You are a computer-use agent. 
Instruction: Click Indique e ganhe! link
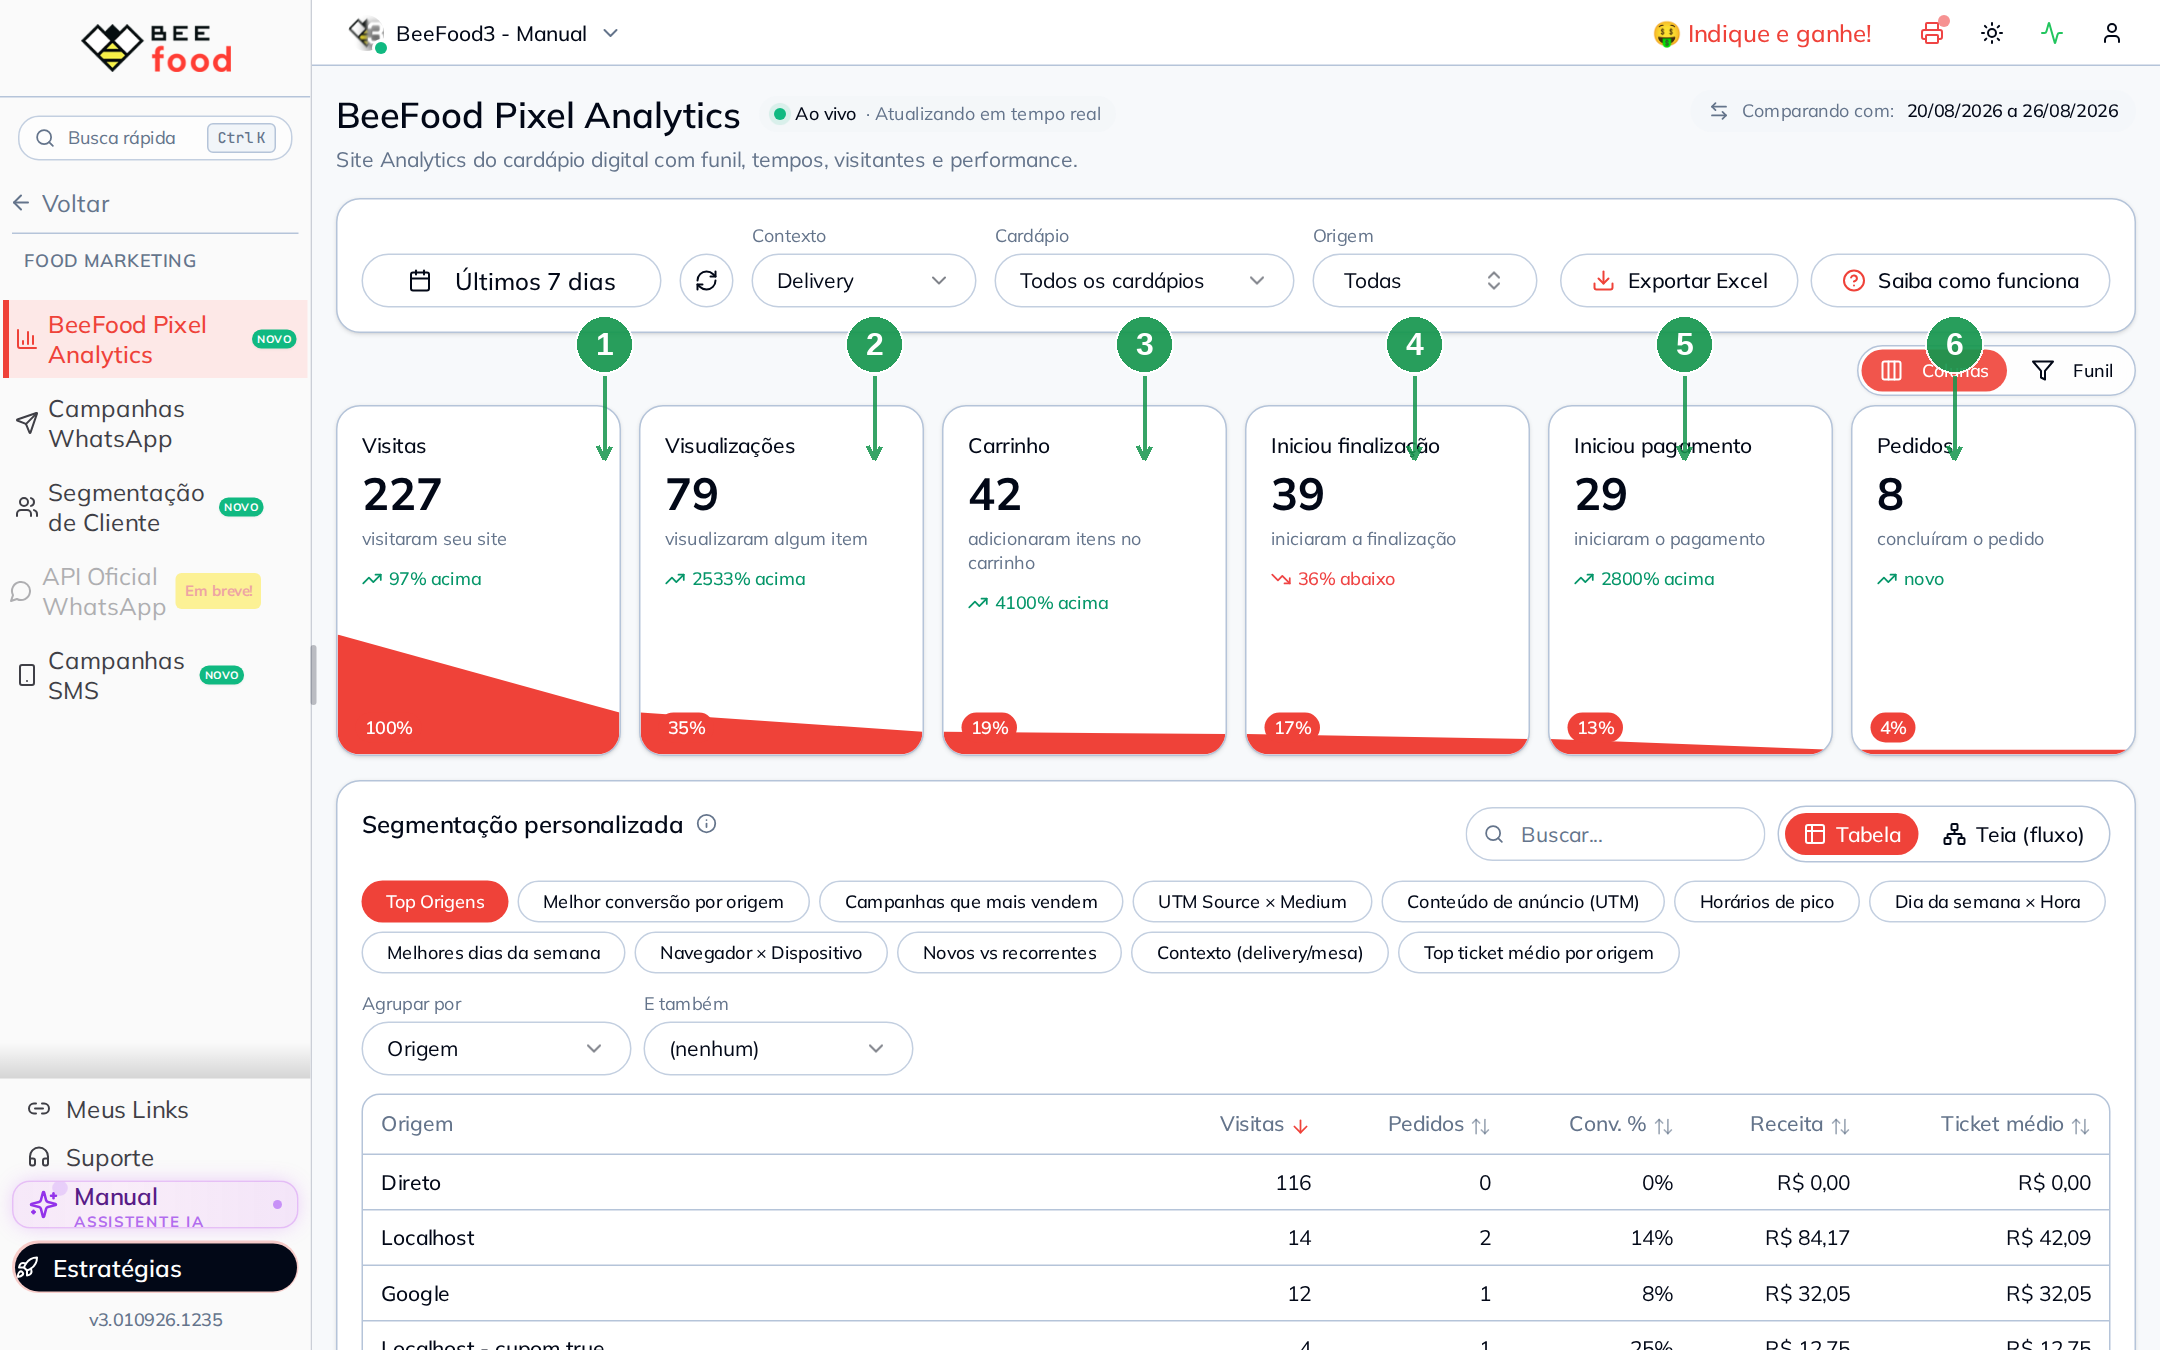point(1762,34)
